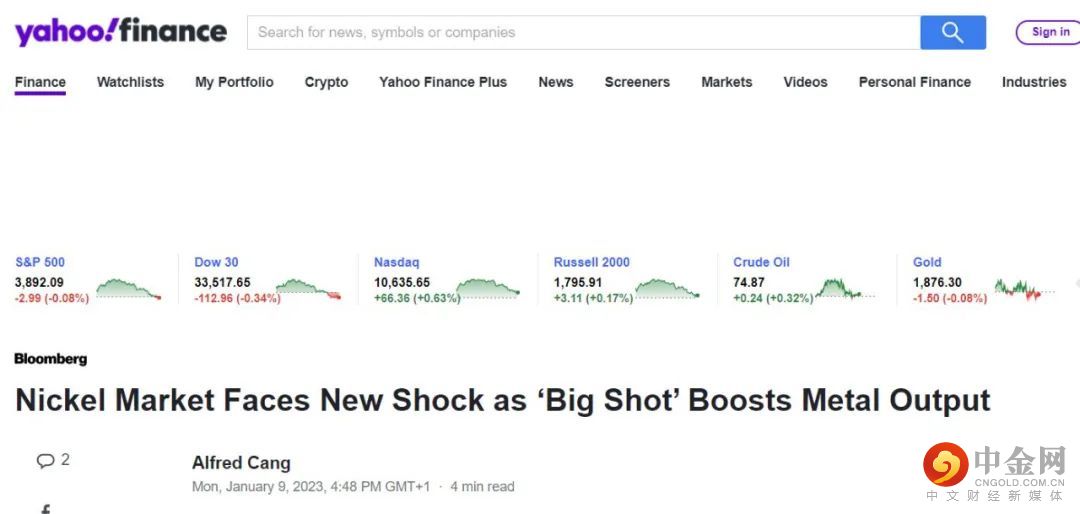The image size is (1080, 514).
Task: Open Yahoo Finance Plus menu
Action: tap(443, 82)
